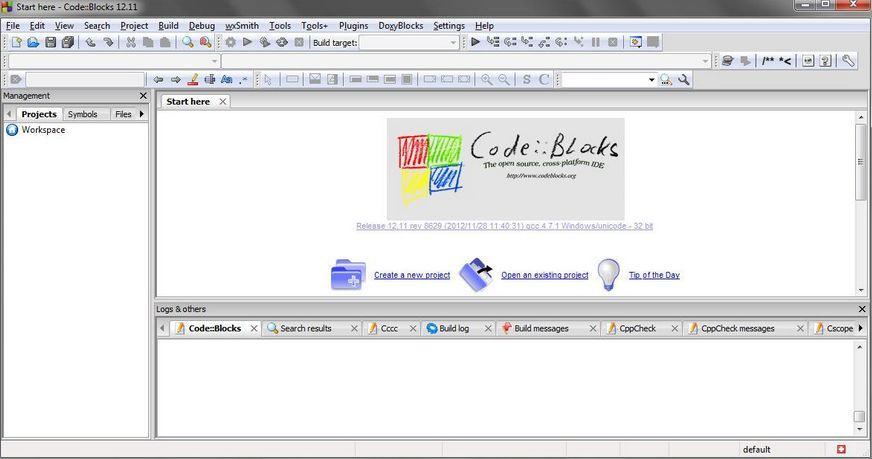Click Tip of the Day link
The image size is (872, 459).
[x=654, y=275]
